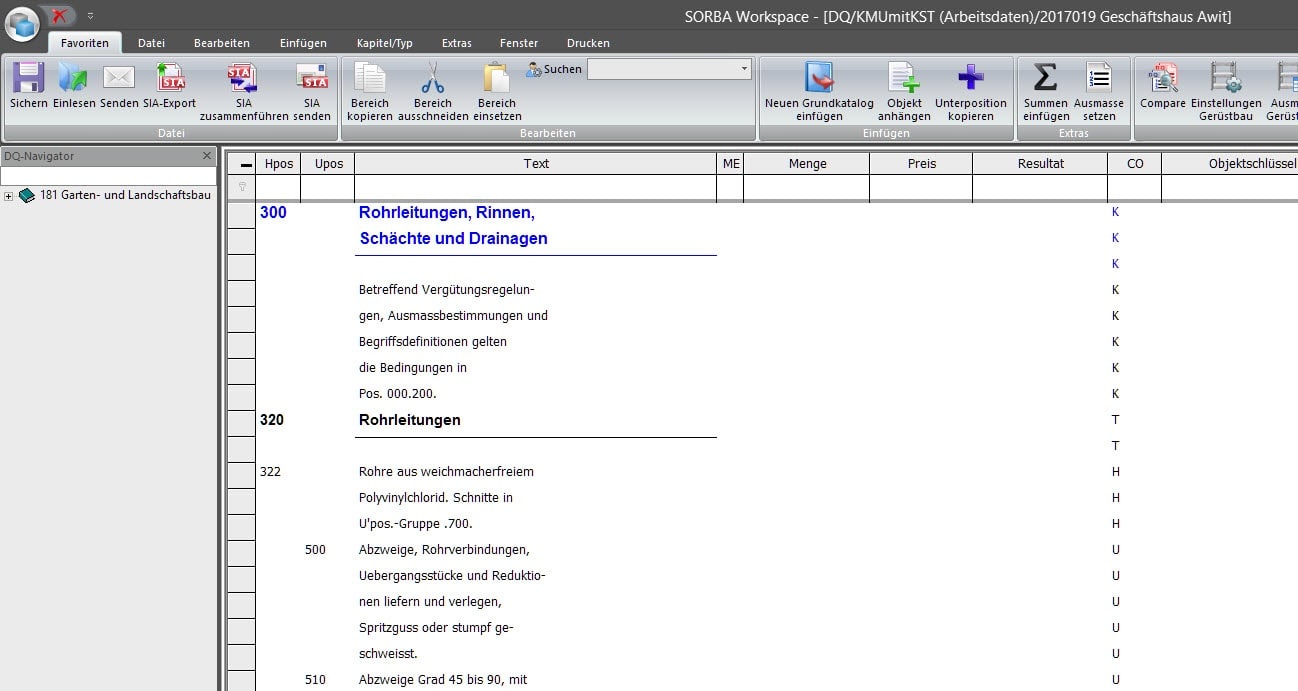Click the SIA senden icon
Screen dimensions: 1298x691
312,78
